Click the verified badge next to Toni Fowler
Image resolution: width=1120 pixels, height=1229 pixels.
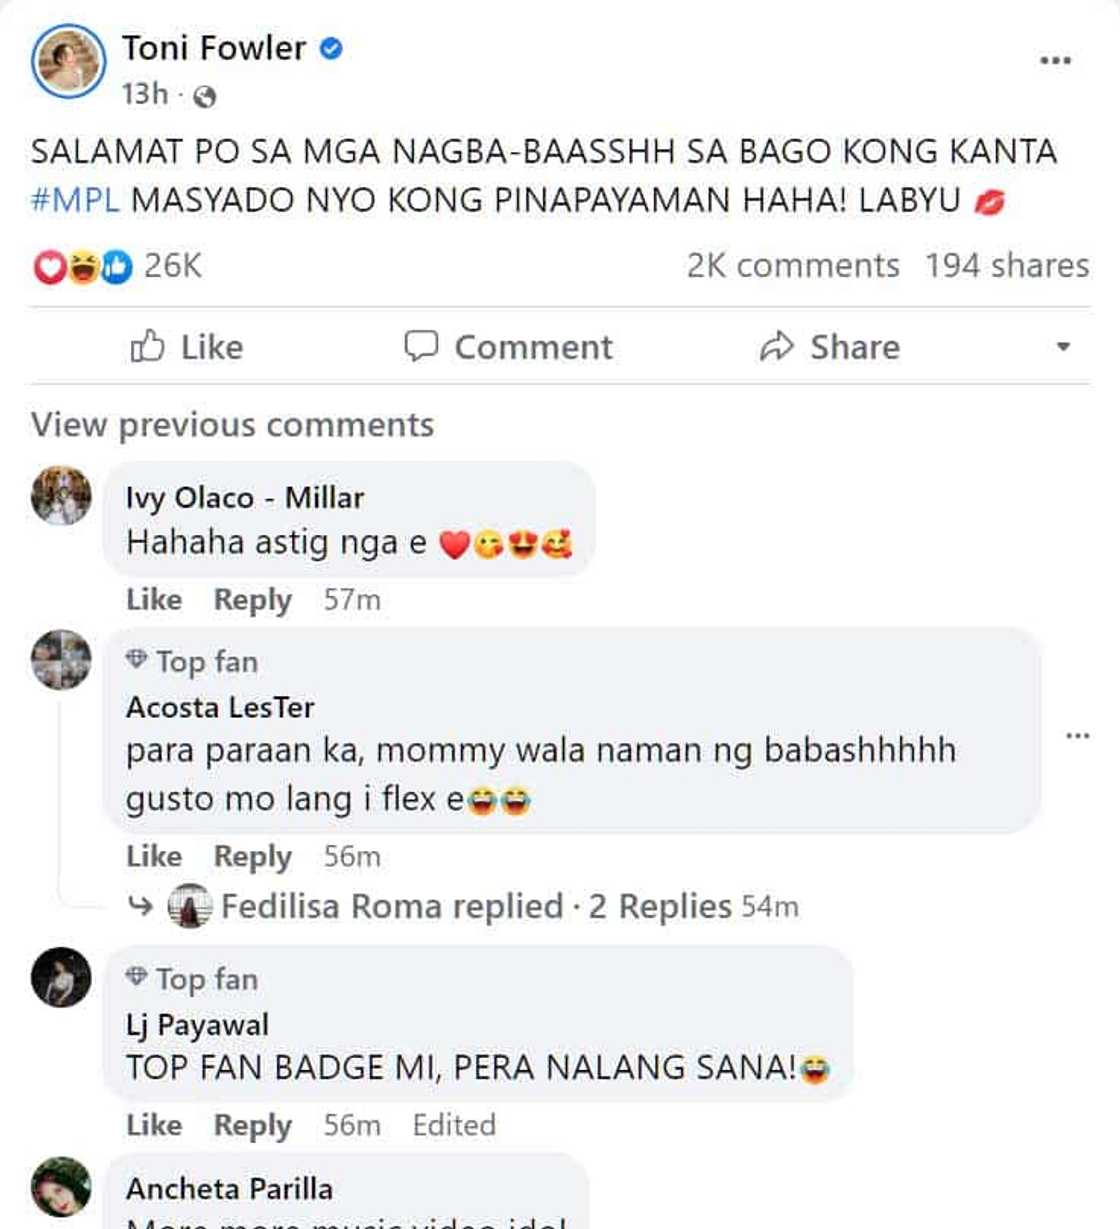[x=330, y=47]
